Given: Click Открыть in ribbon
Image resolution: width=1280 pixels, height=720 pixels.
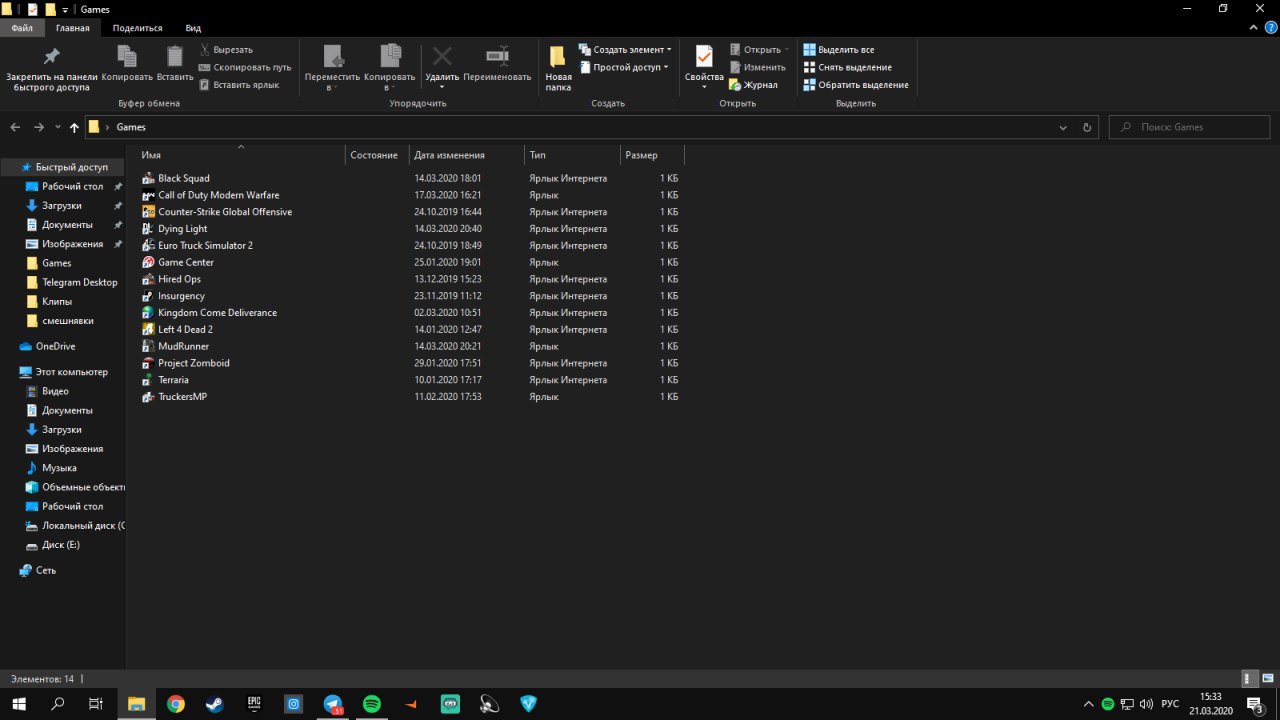Looking at the screenshot, I should click(x=759, y=49).
